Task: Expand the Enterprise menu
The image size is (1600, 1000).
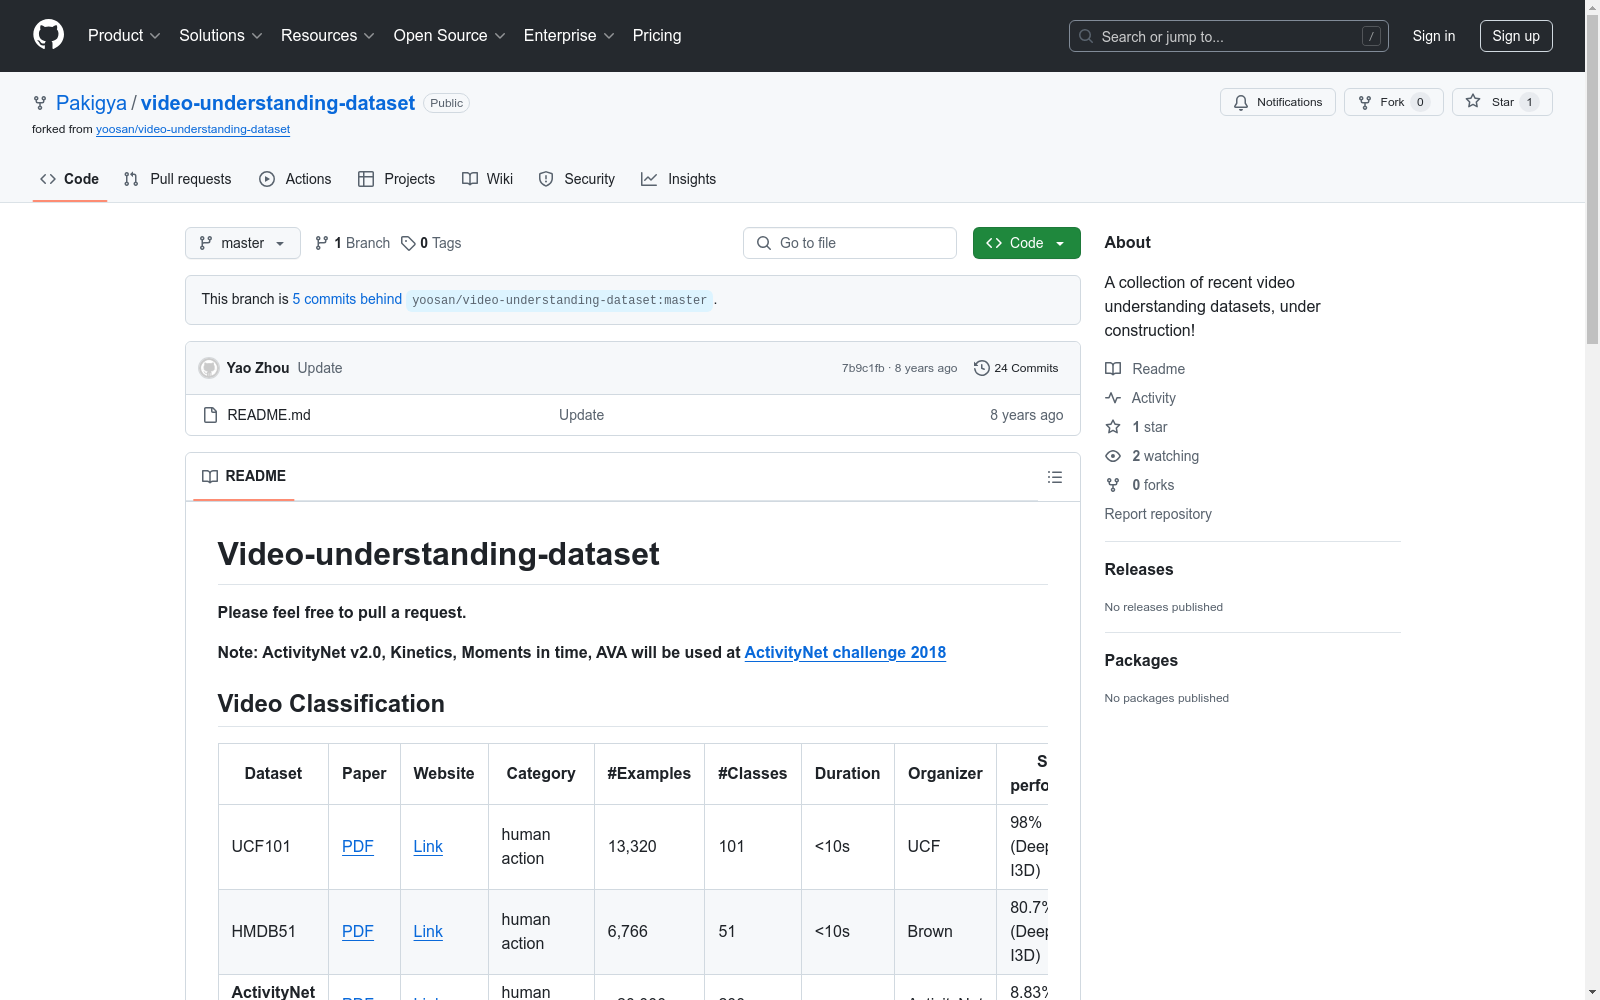Action: (x=569, y=36)
